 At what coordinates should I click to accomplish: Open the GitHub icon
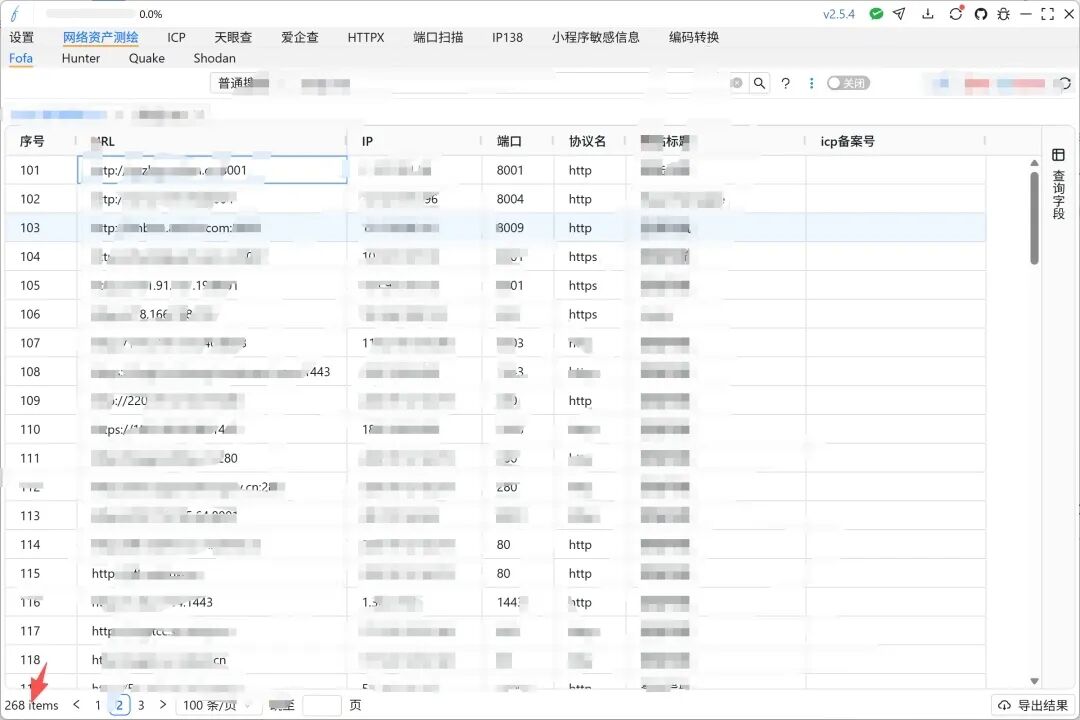pyautogui.click(x=981, y=14)
